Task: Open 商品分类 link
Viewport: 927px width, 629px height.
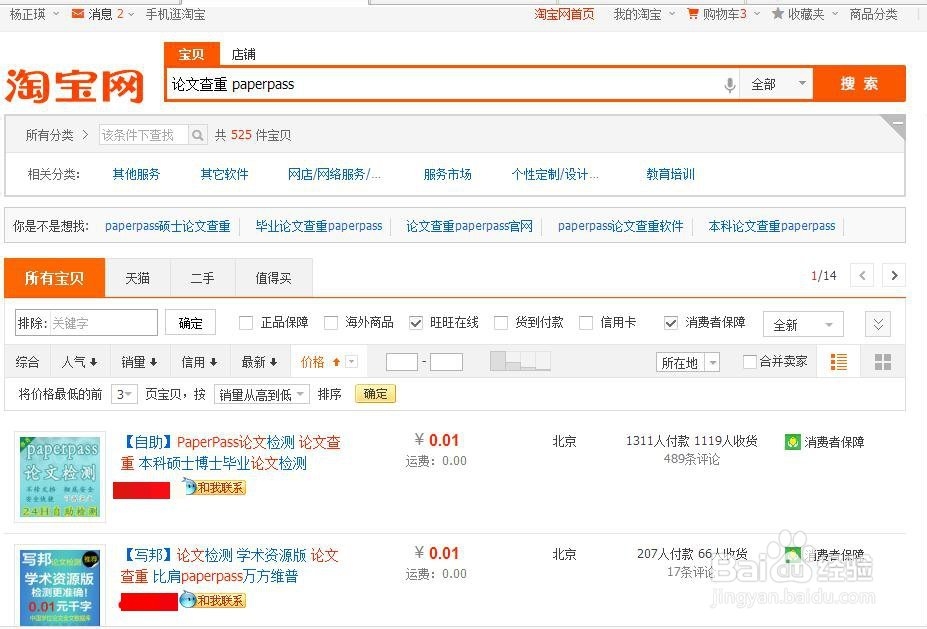Action: coord(873,14)
